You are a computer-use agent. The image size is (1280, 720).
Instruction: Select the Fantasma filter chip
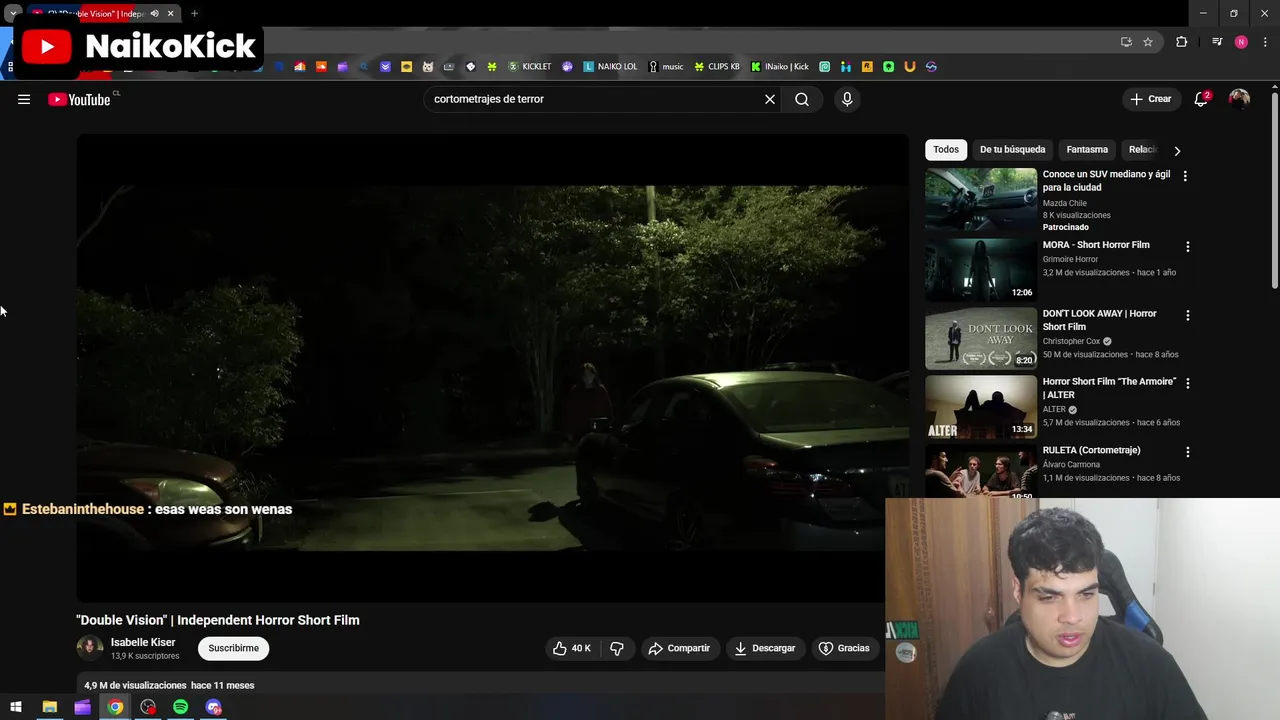pyautogui.click(x=1087, y=150)
